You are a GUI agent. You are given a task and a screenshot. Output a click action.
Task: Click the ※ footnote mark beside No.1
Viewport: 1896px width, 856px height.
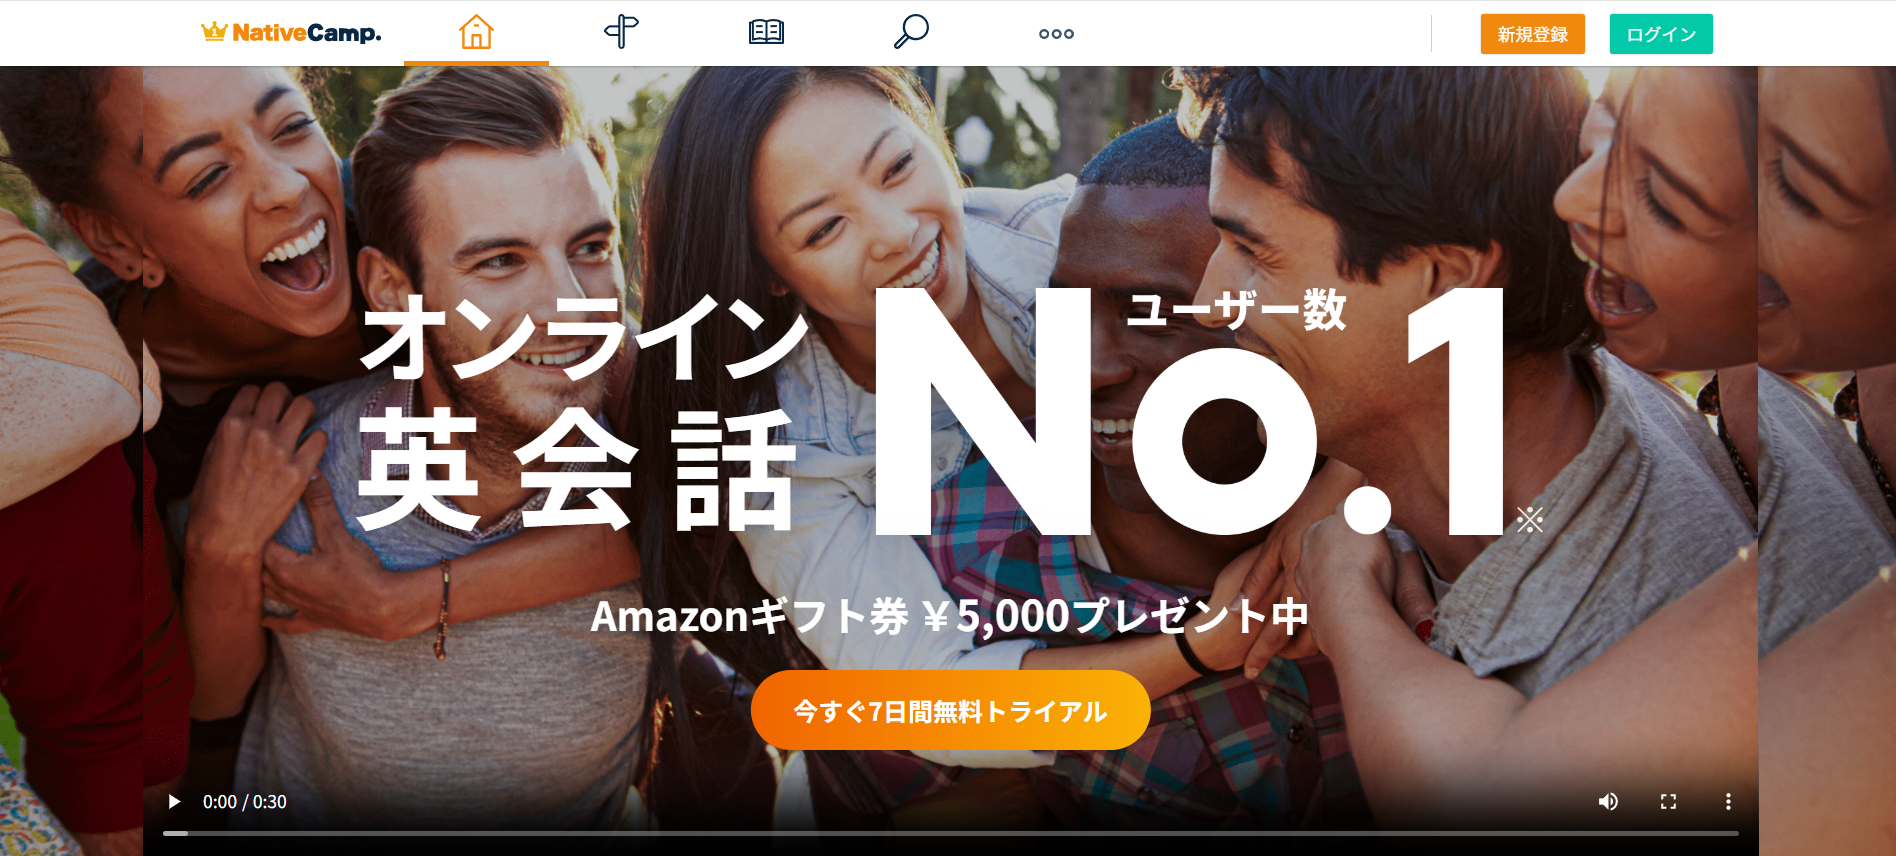[1530, 519]
